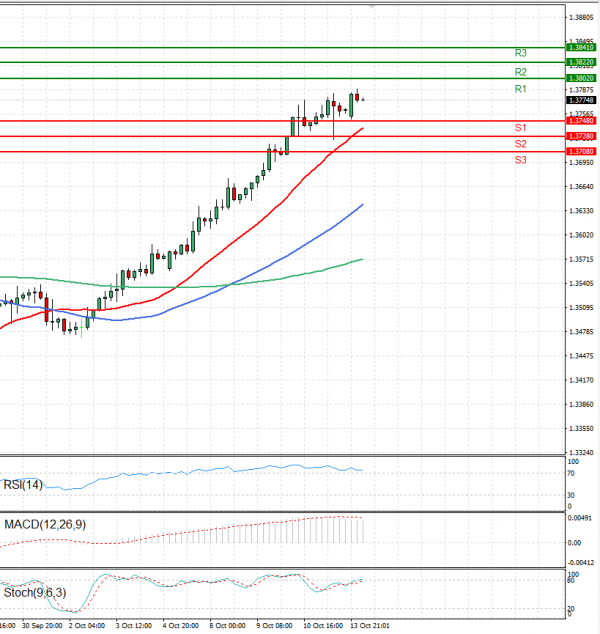The image size is (600, 634).
Task: Click the R1 resistance label
Action: point(520,89)
